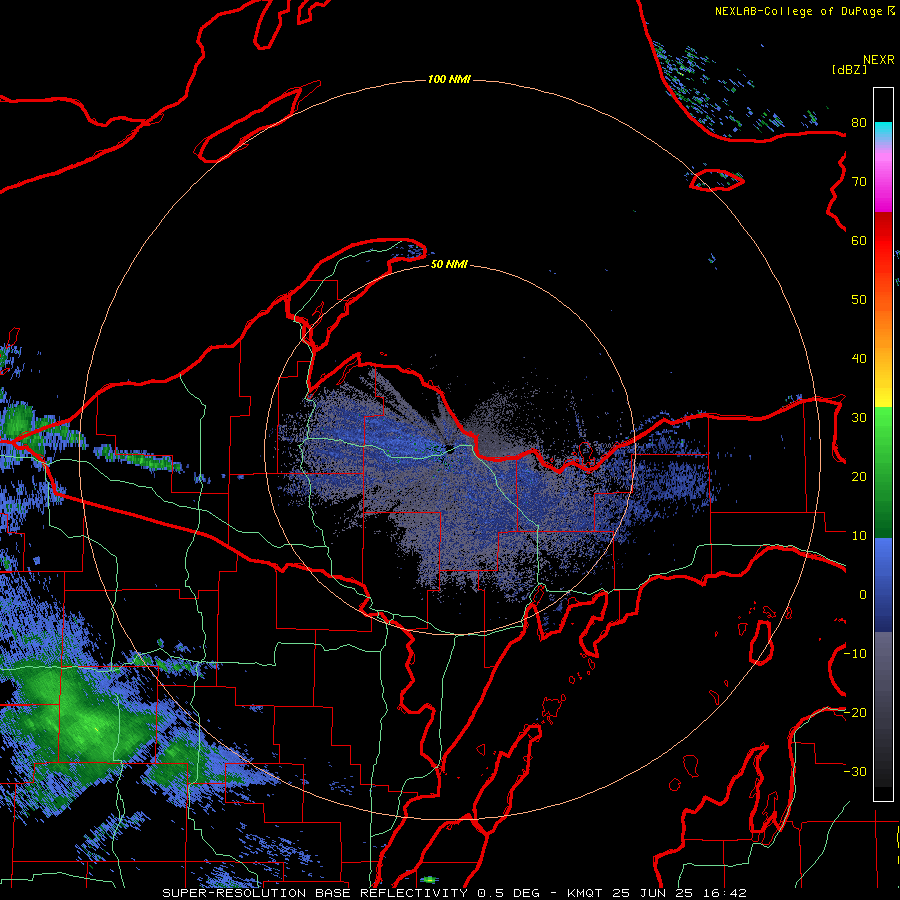Click the 50 NMI range ring label
900x900 pixels.
click(449, 264)
